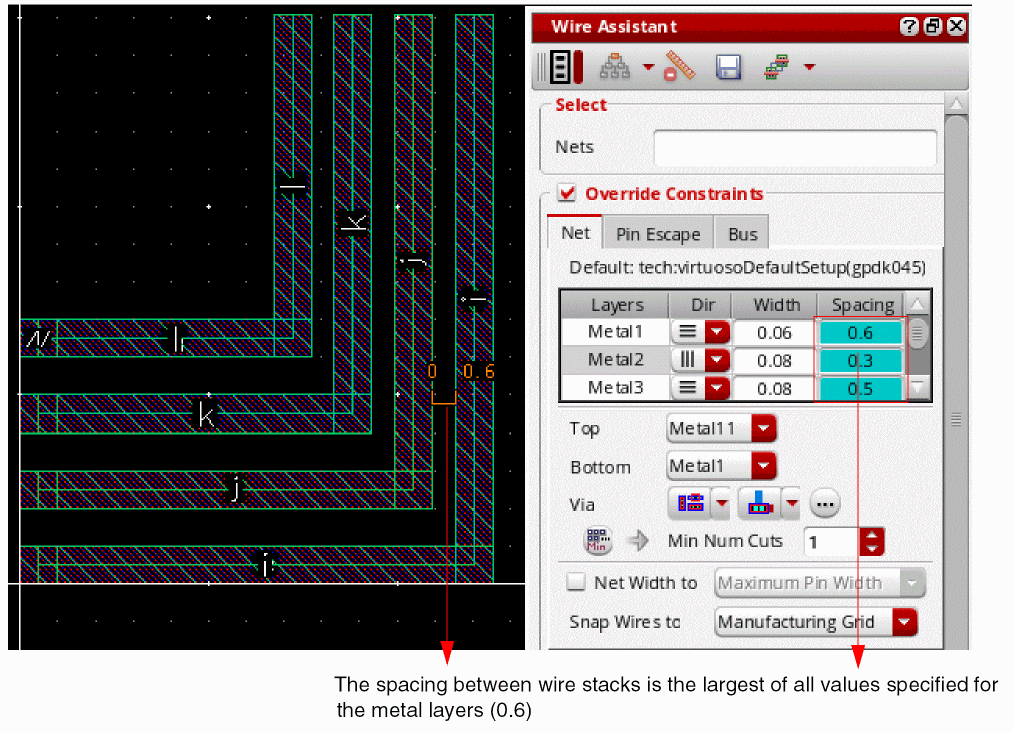
Task: Open the Maximum Pin Width dropdown
Action: pos(820,583)
